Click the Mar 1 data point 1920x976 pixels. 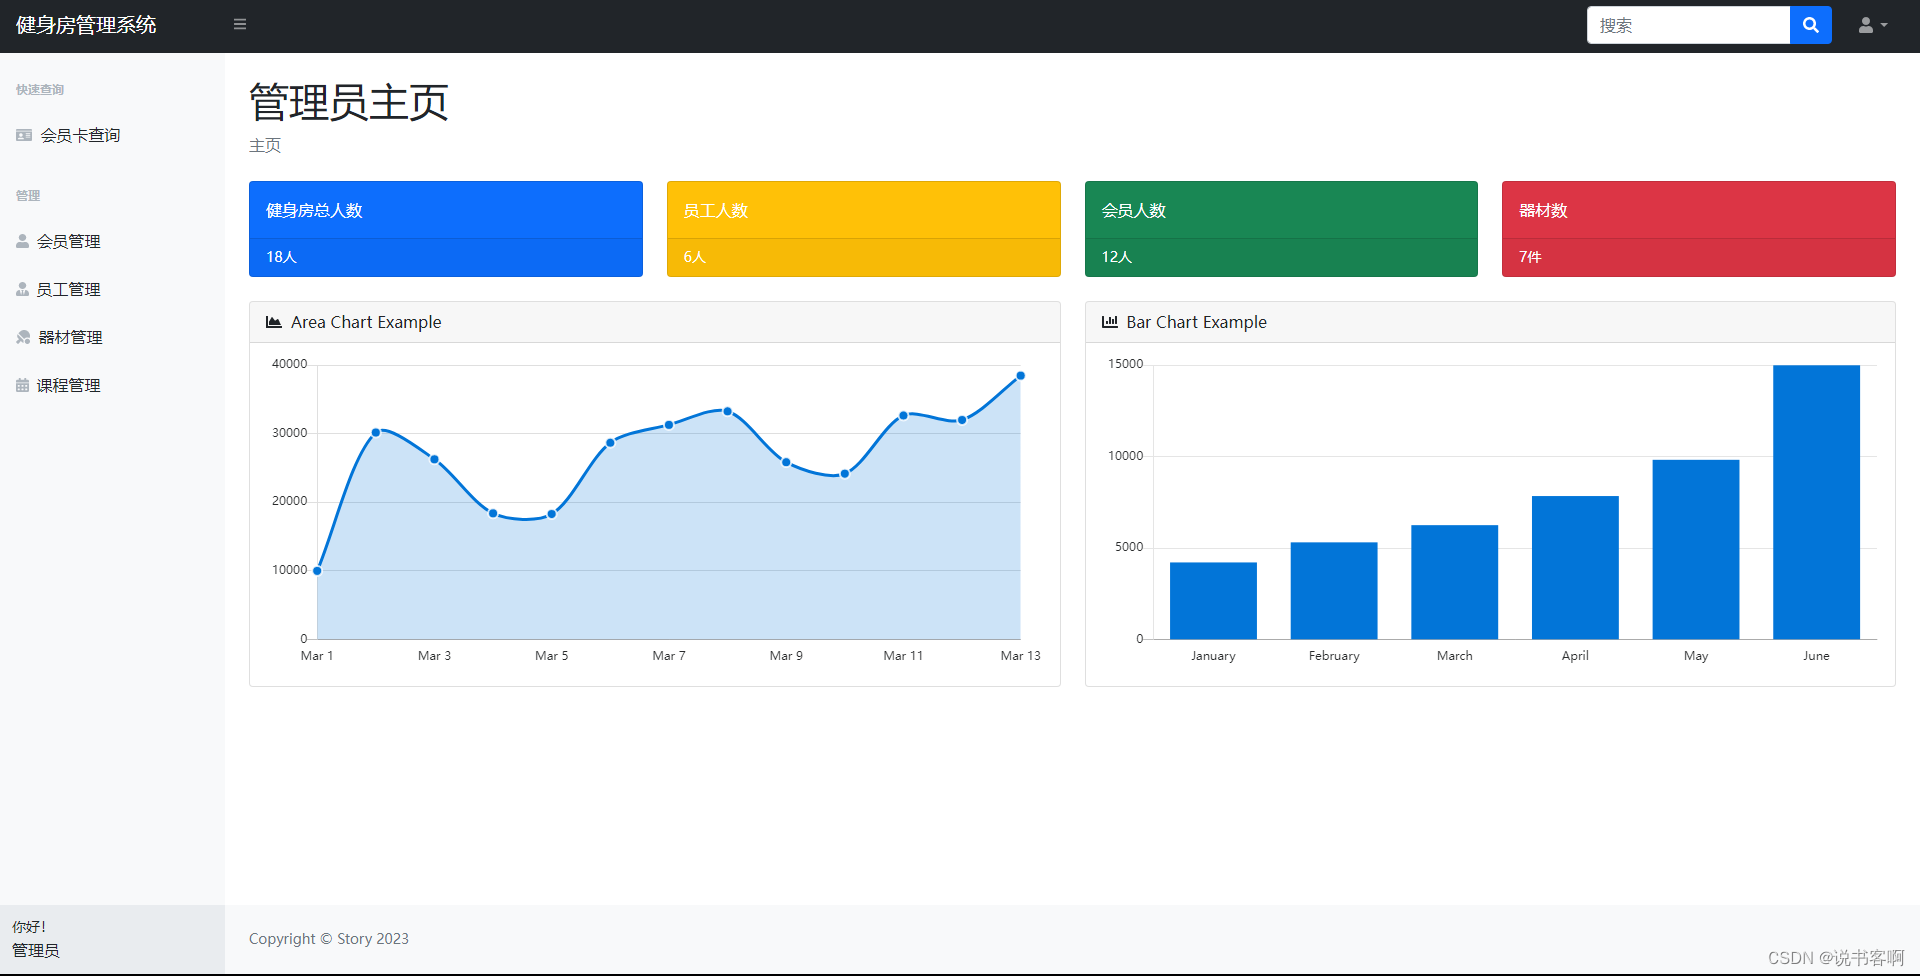(x=317, y=571)
